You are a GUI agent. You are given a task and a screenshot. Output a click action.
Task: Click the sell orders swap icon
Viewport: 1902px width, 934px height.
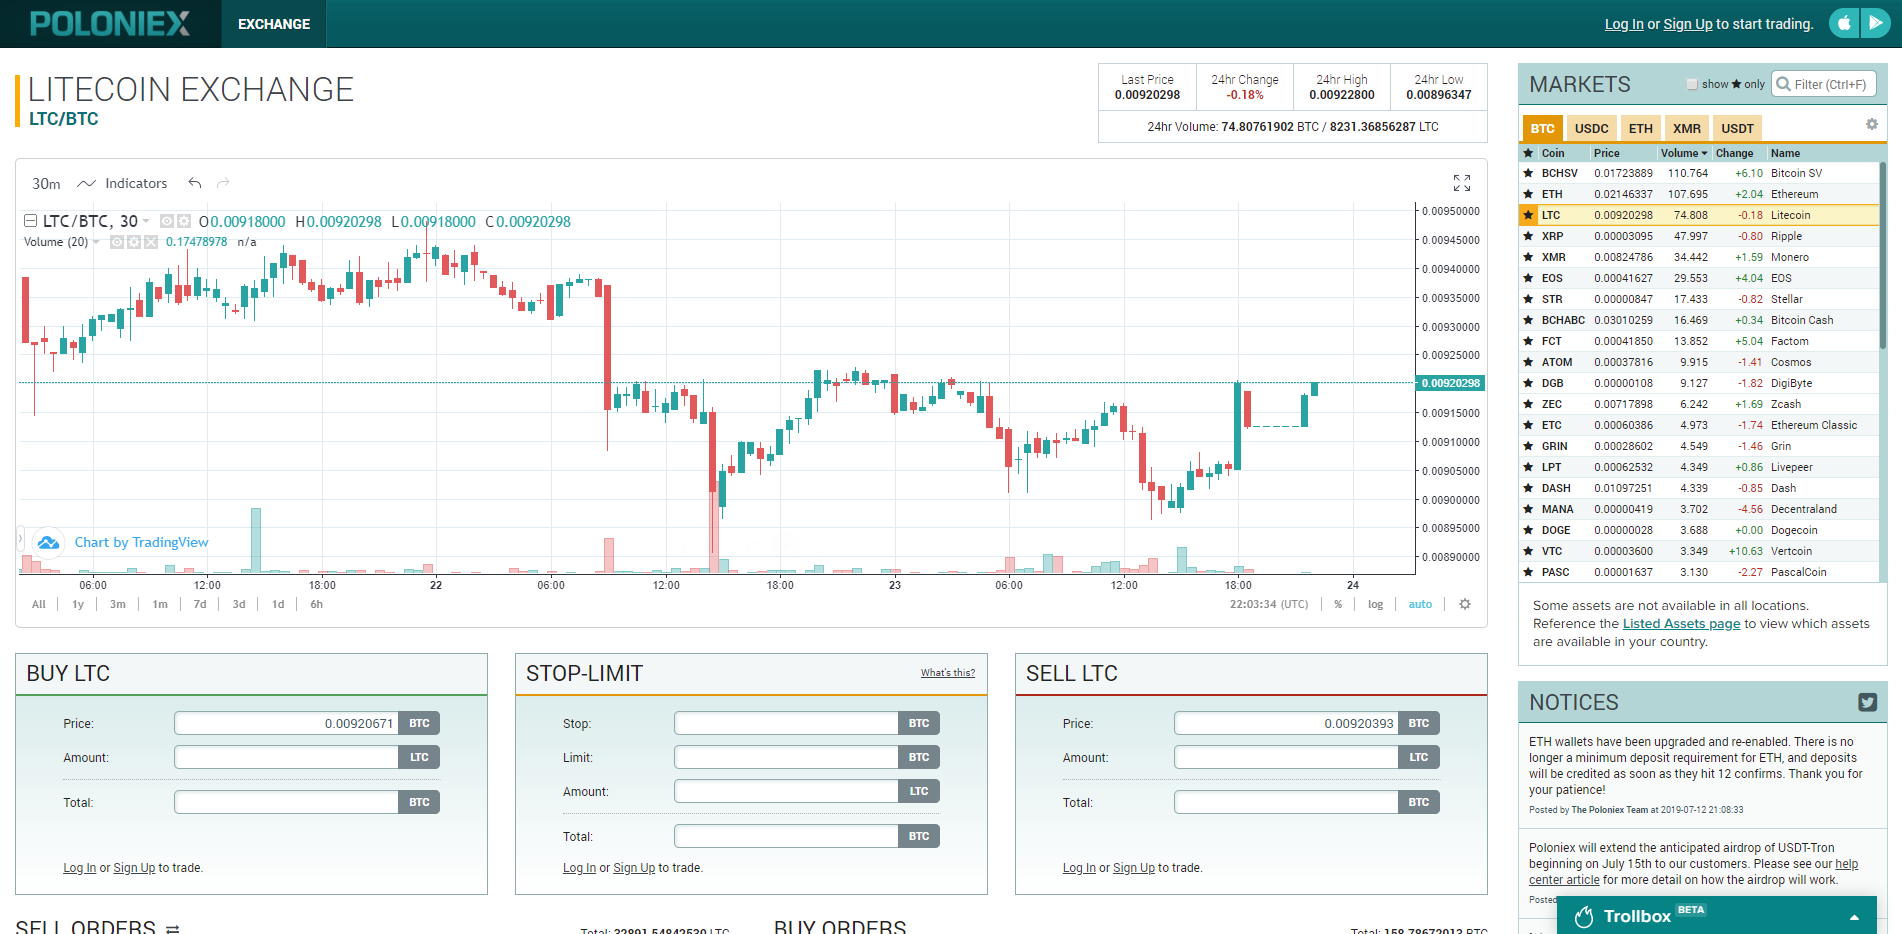(x=172, y=928)
